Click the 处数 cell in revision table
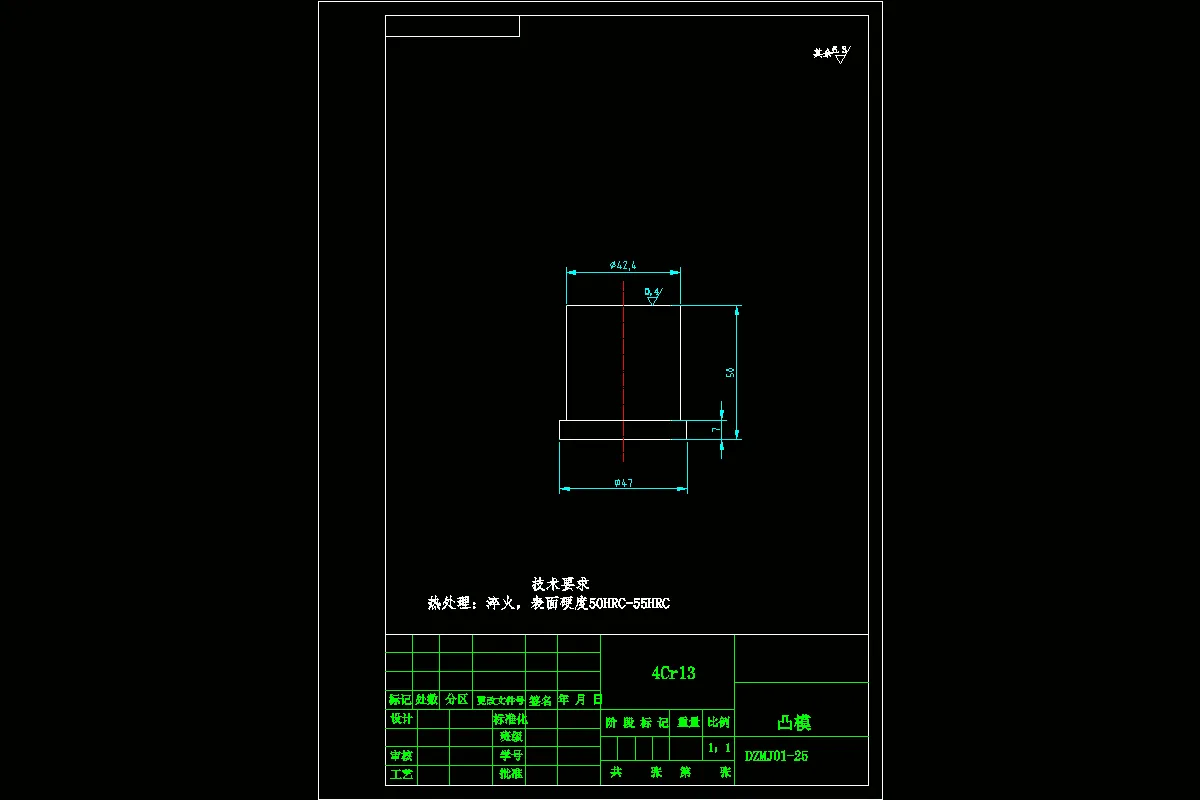The image size is (1200, 800). [426, 700]
